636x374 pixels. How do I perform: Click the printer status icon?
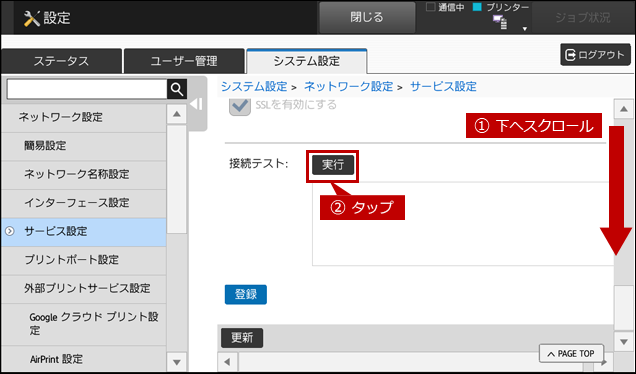pyautogui.click(x=500, y=22)
